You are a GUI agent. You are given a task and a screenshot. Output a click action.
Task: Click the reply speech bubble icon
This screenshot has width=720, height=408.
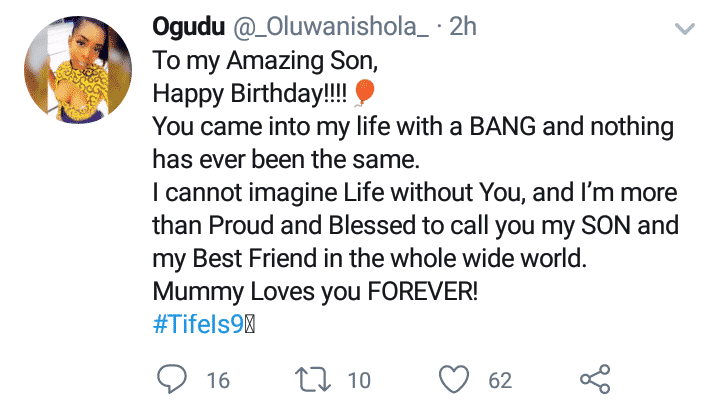pyautogui.click(x=173, y=380)
